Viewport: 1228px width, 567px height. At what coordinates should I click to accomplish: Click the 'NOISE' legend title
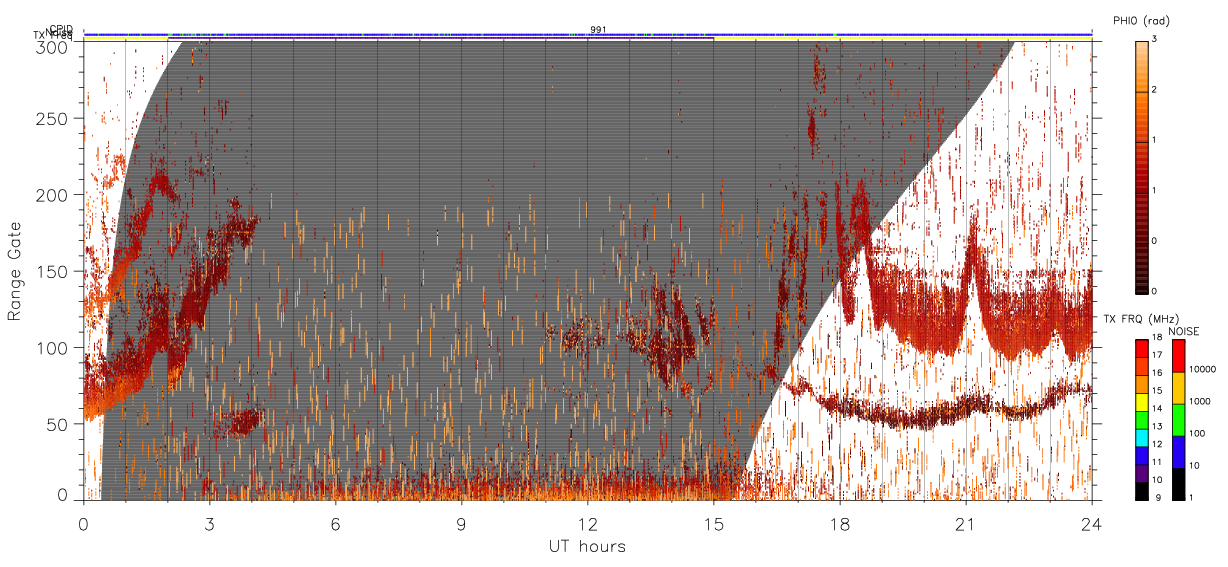tap(1183, 331)
